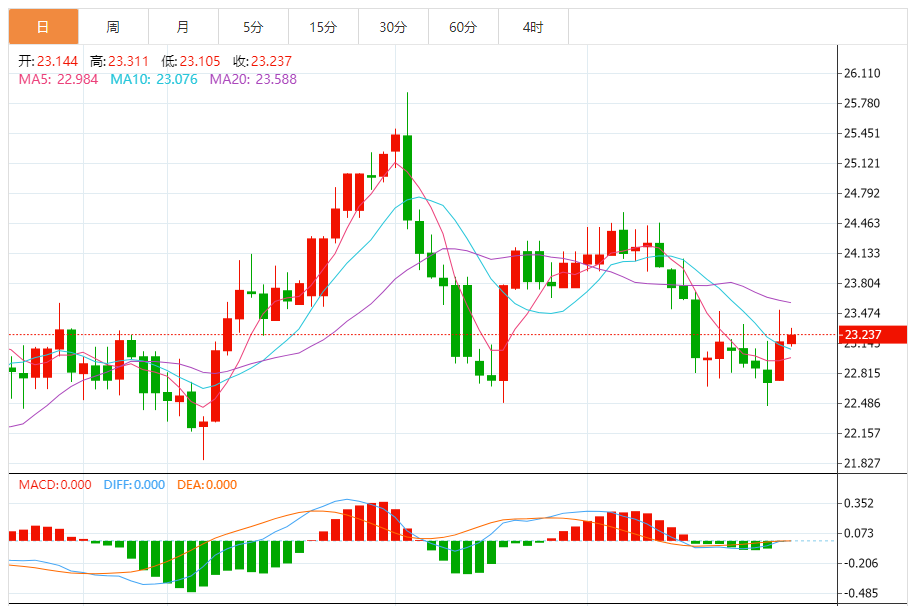This screenshot has width=916, height=606.
Task: Click the last red candlestick on the chart
Action: click(792, 340)
